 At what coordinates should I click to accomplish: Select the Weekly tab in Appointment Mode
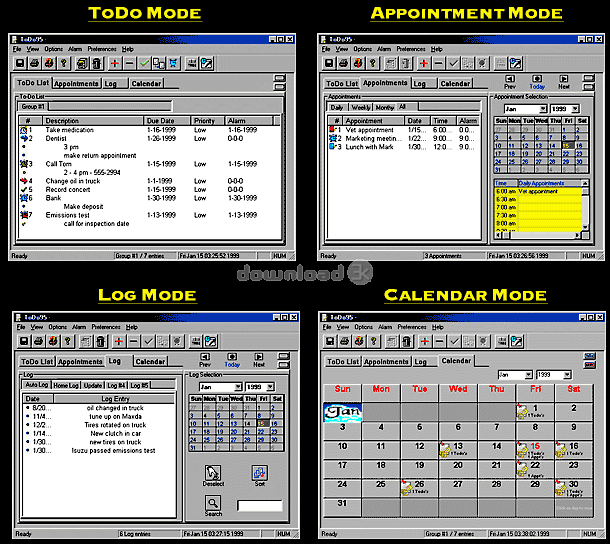click(361, 107)
